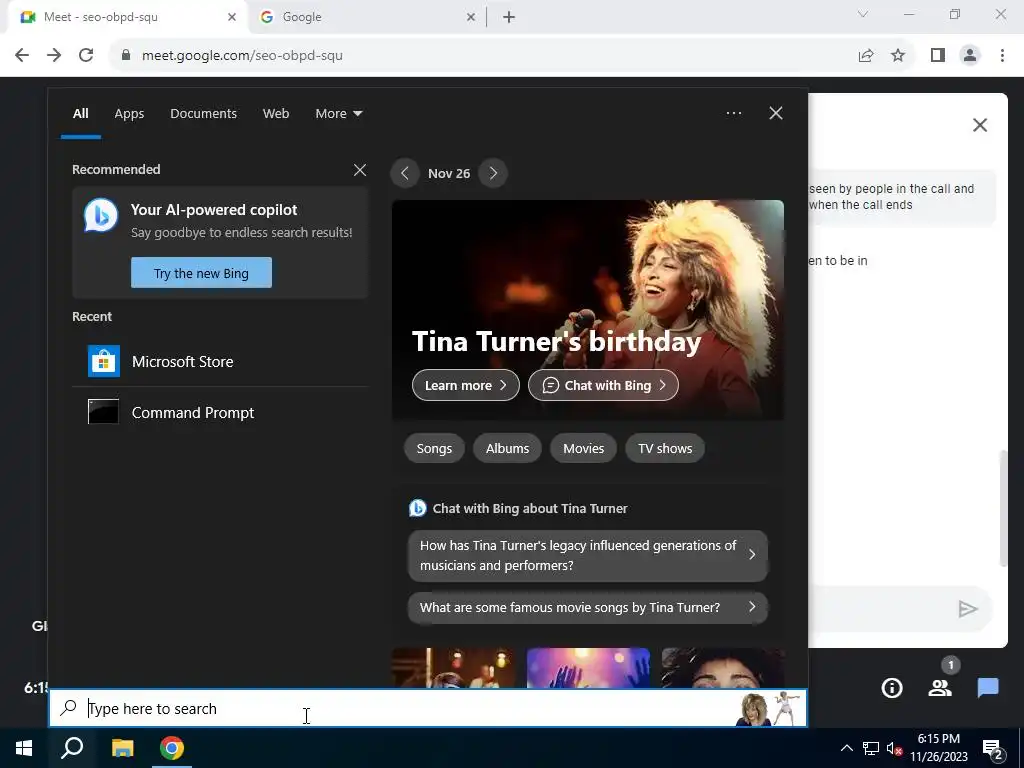Open question about famous movie songs
Viewport: 1024px width, 768px height.
(x=588, y=608)
